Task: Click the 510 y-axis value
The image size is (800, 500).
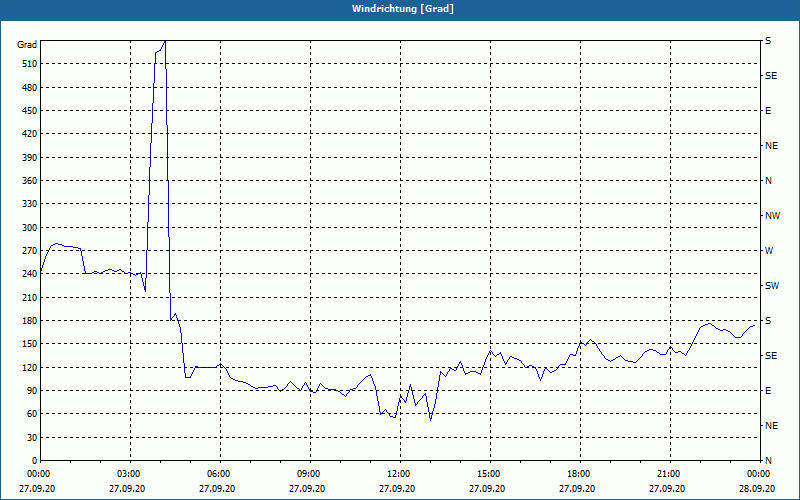Action: click(x=29, y=64)
